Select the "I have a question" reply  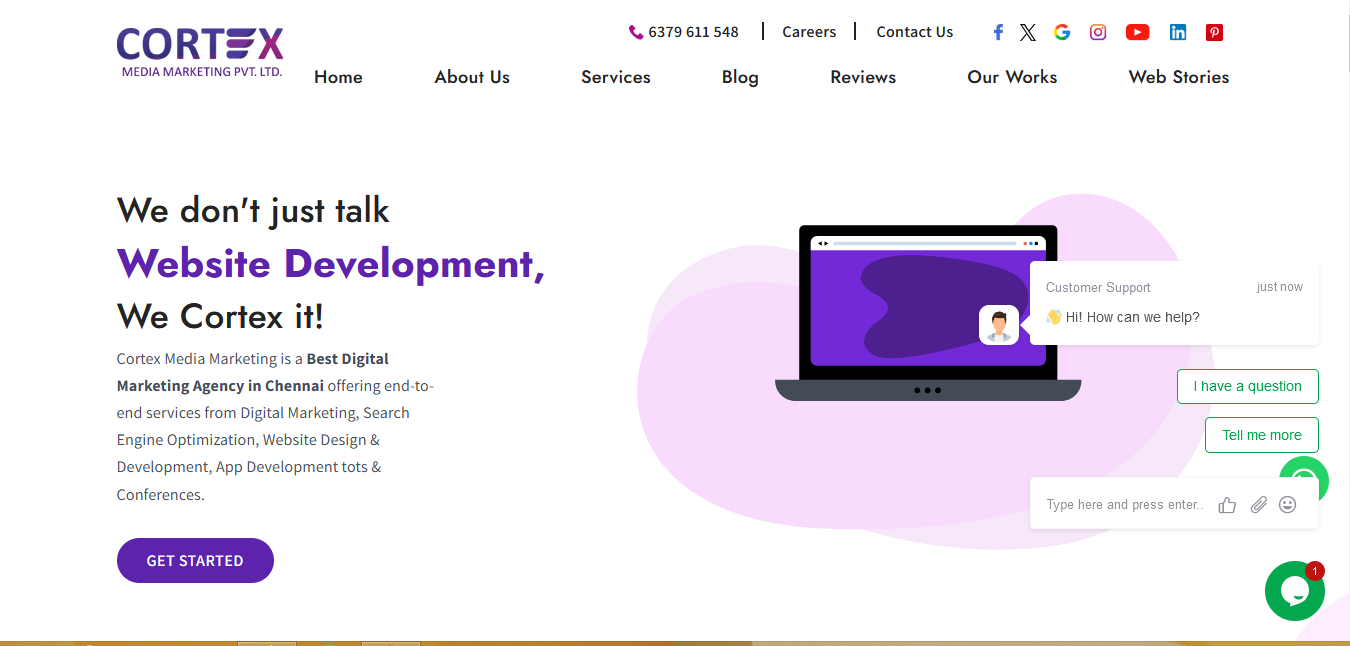pos(1248,386)
